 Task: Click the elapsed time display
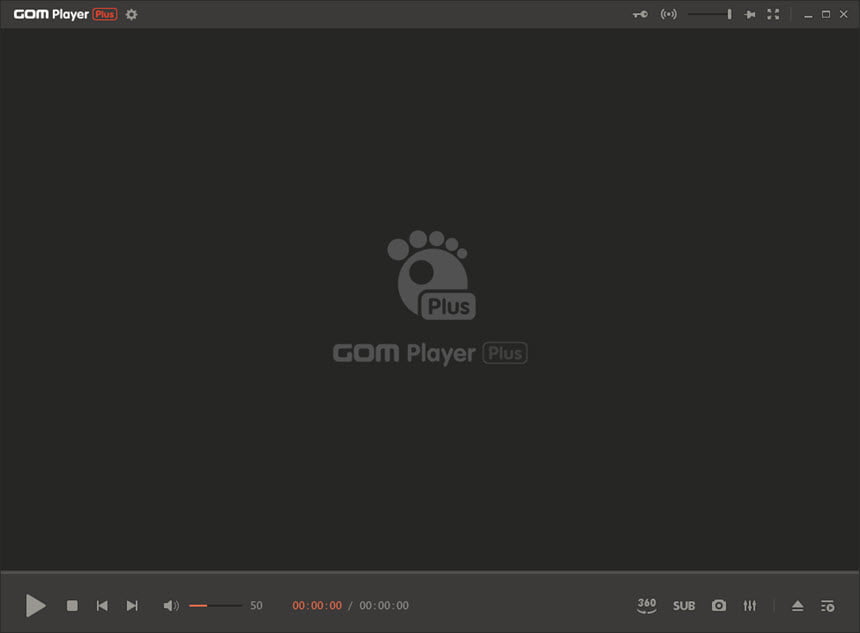pyautogui.click(x=316, y=605)
